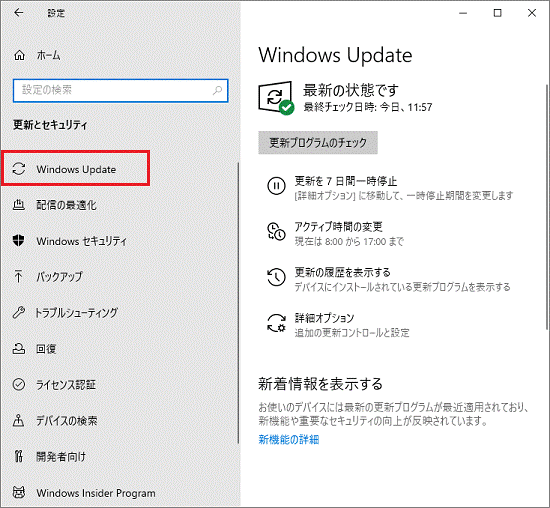Screen dimensions: 550x508
Task: Focus the 設定の検索 search box
Action: 120,91
